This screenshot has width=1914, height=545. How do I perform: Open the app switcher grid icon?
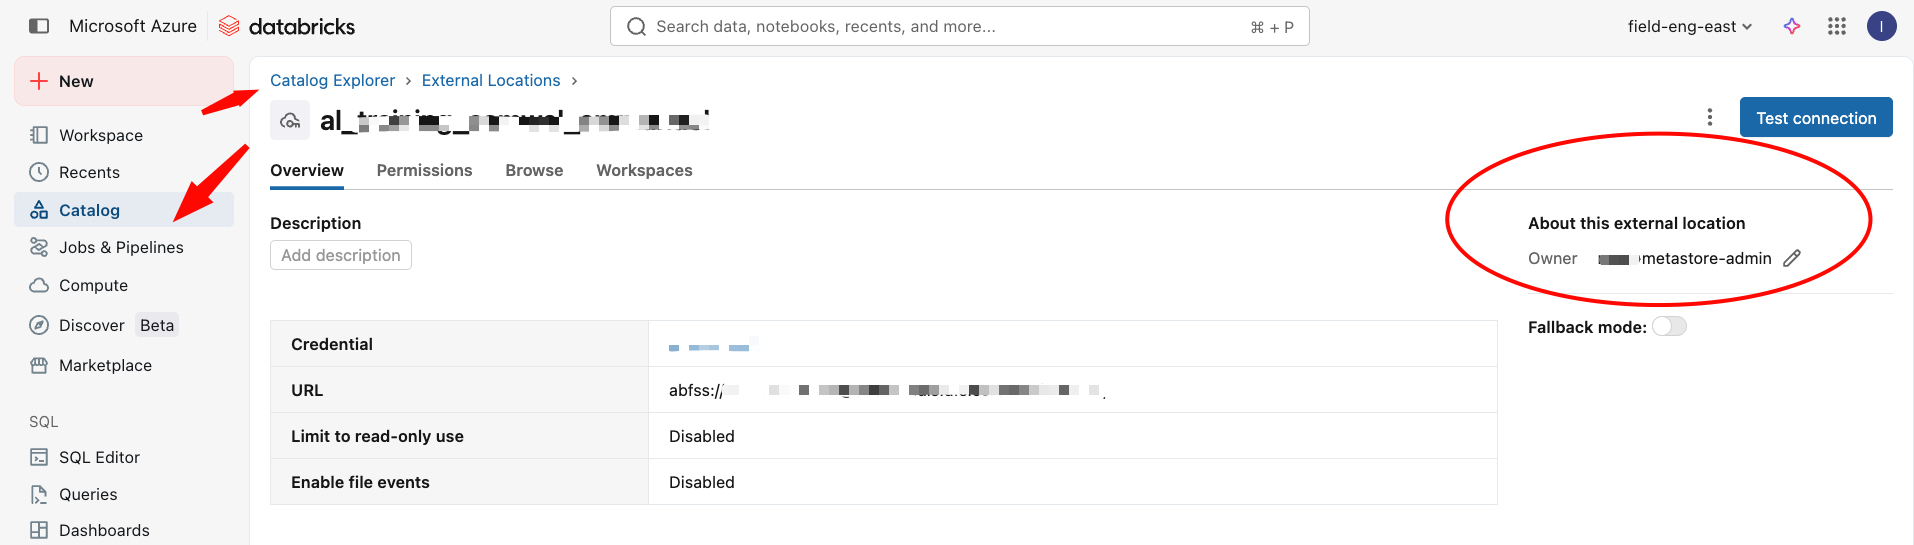(1837, 26)
